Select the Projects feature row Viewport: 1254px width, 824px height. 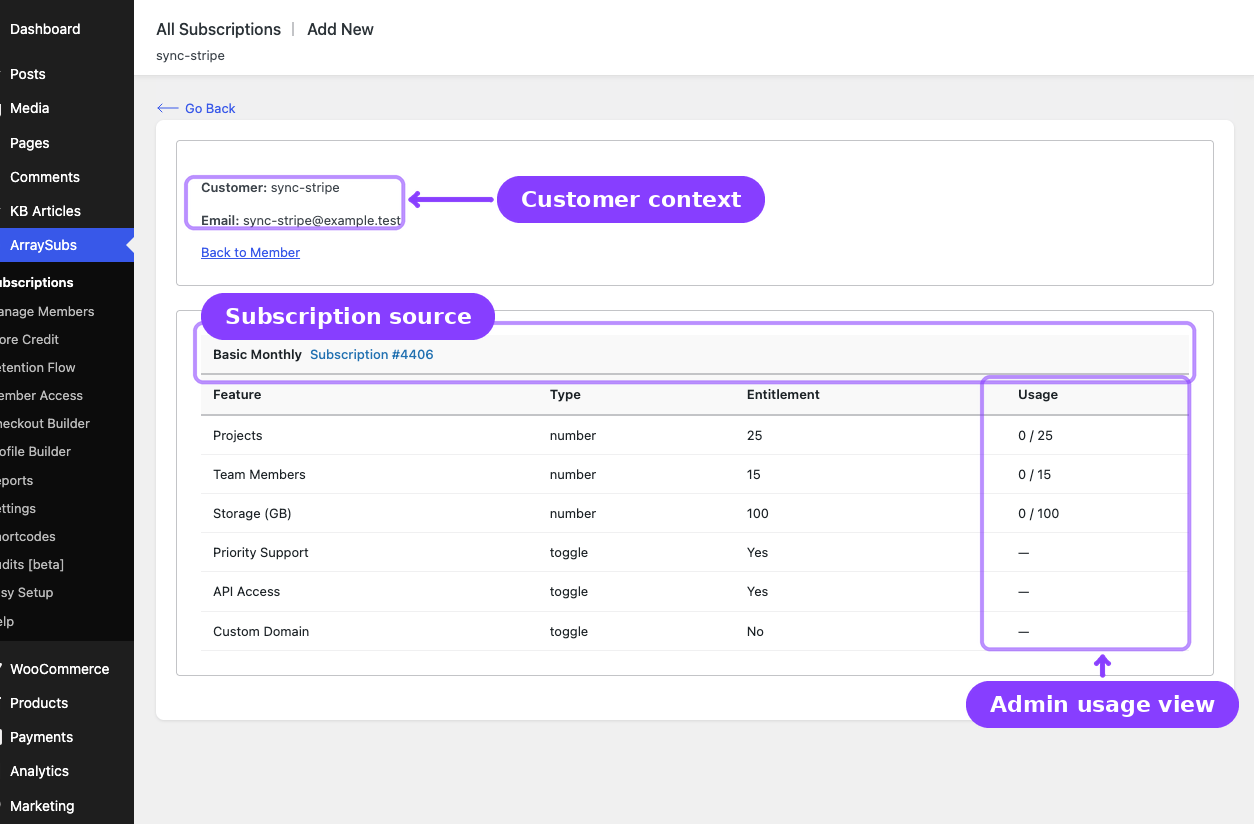tap(694, 435)
